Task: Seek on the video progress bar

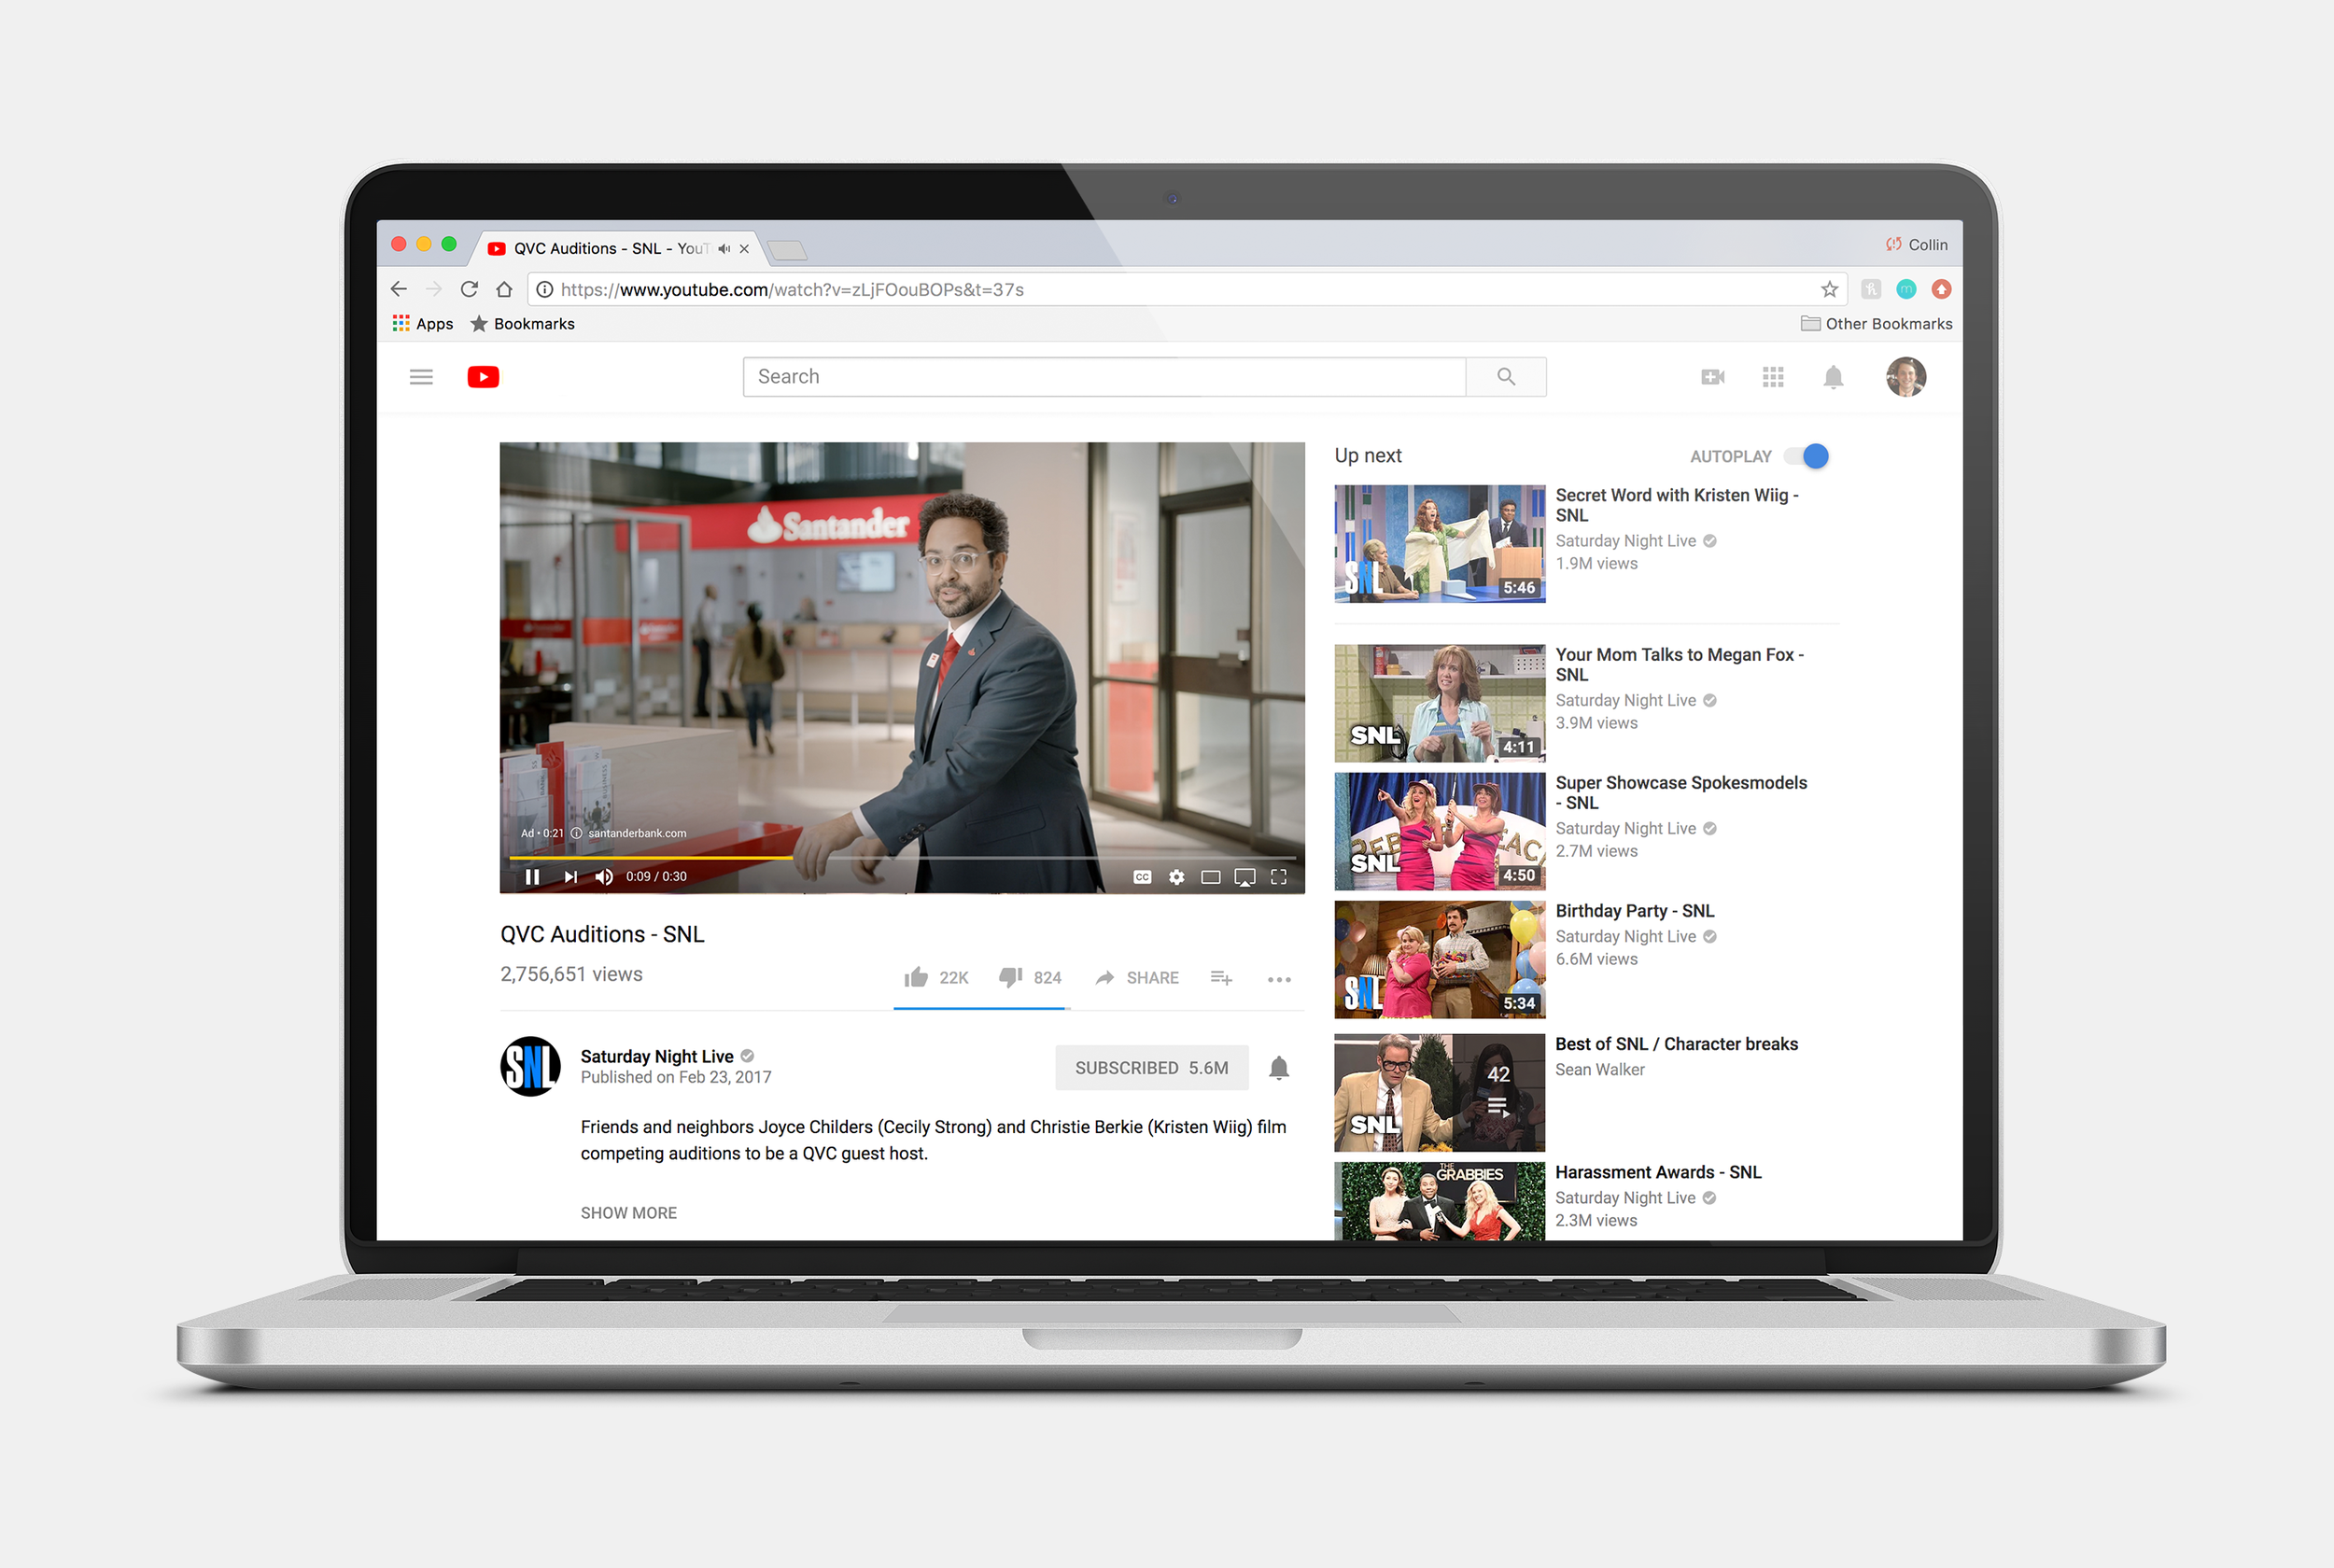Action: pyautogui.click(x=902, y=857)
